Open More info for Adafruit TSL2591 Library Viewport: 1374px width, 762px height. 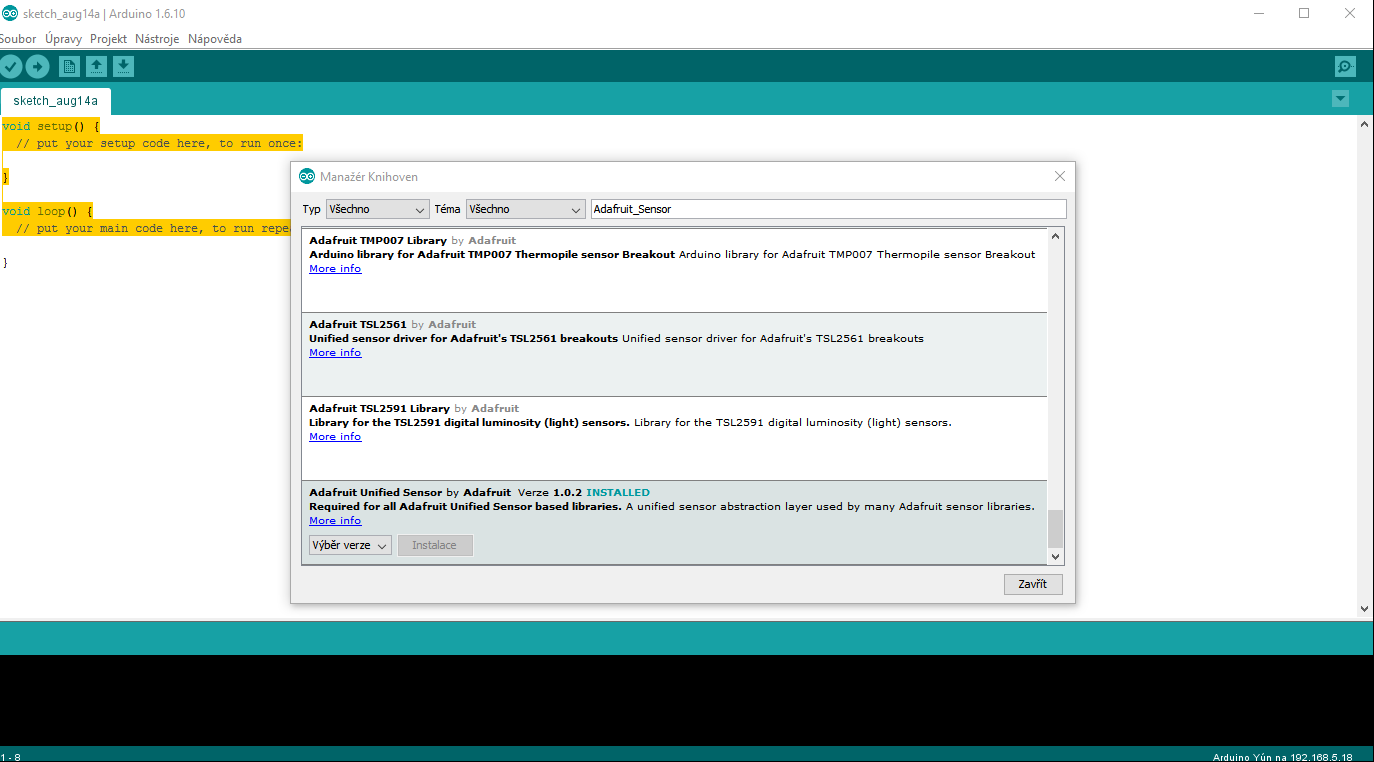334,436
